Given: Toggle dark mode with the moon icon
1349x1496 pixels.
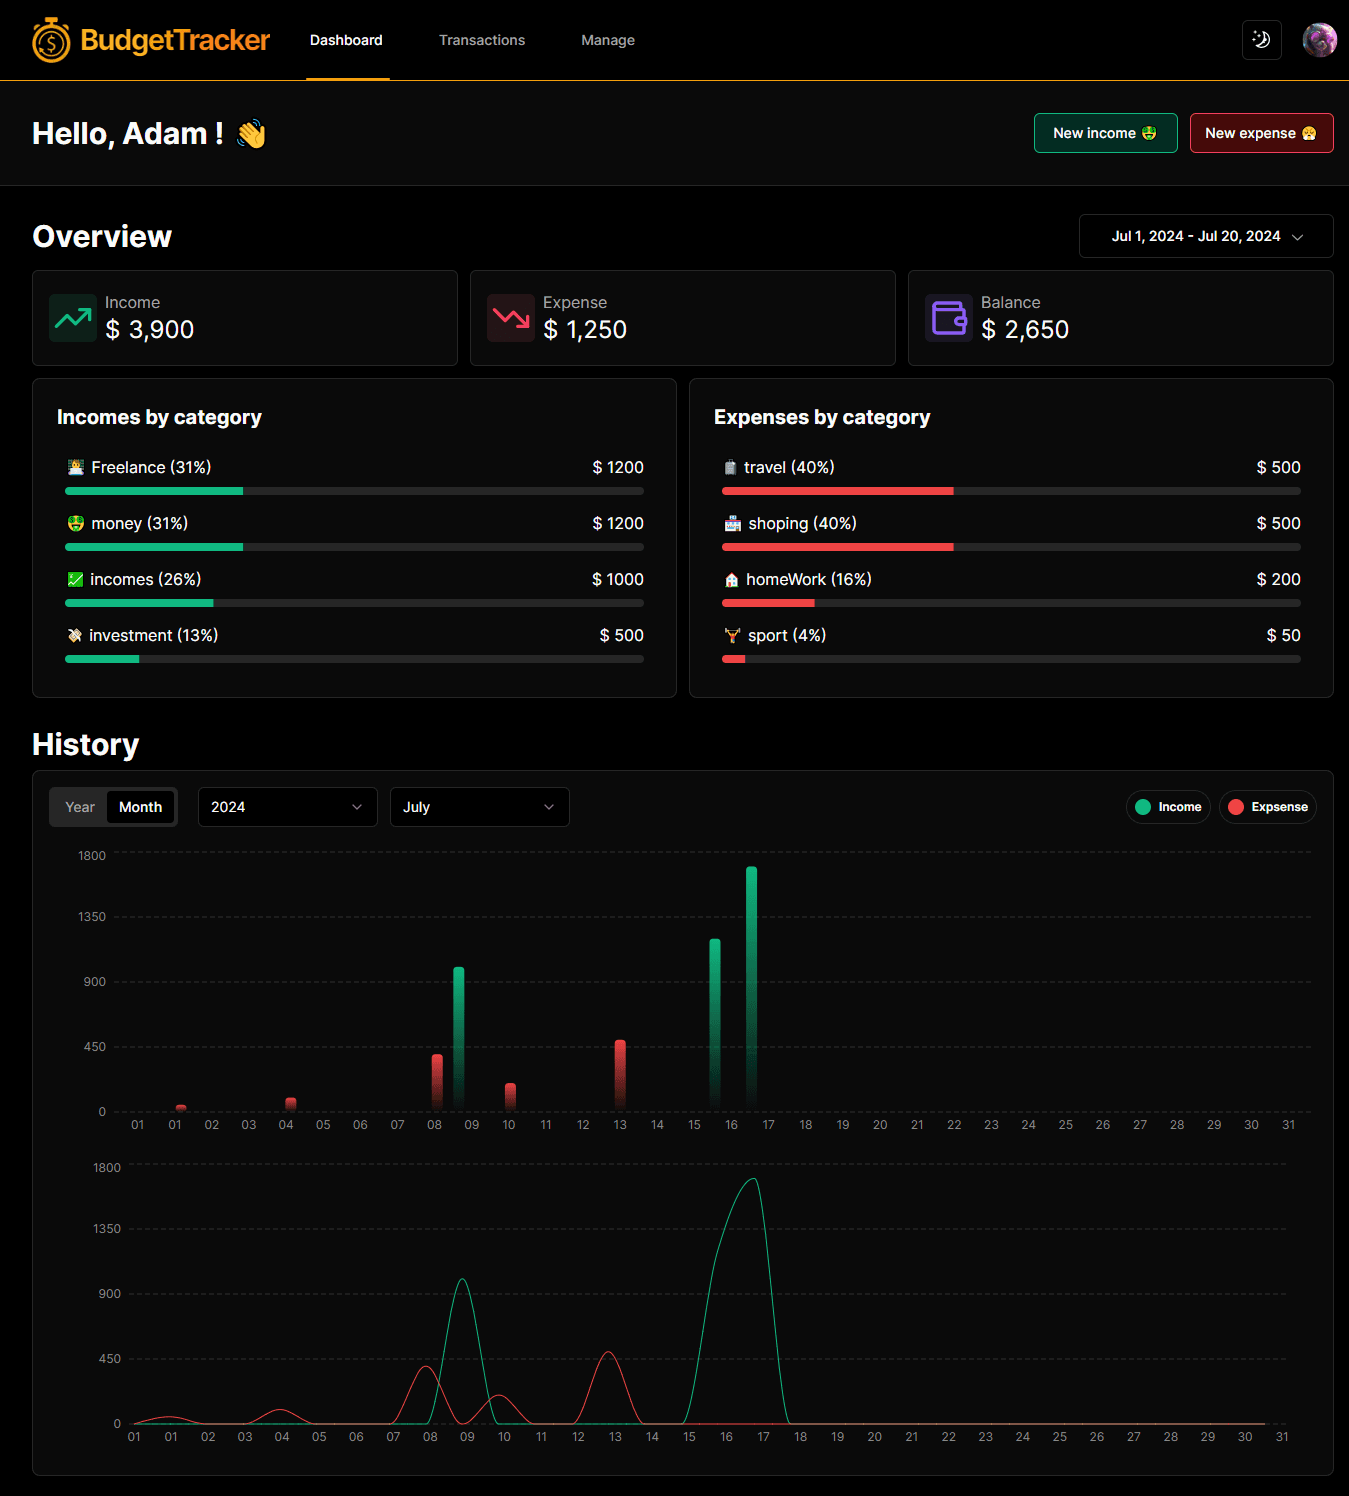Looking at the screenshot, I should tap(1262, 40).
